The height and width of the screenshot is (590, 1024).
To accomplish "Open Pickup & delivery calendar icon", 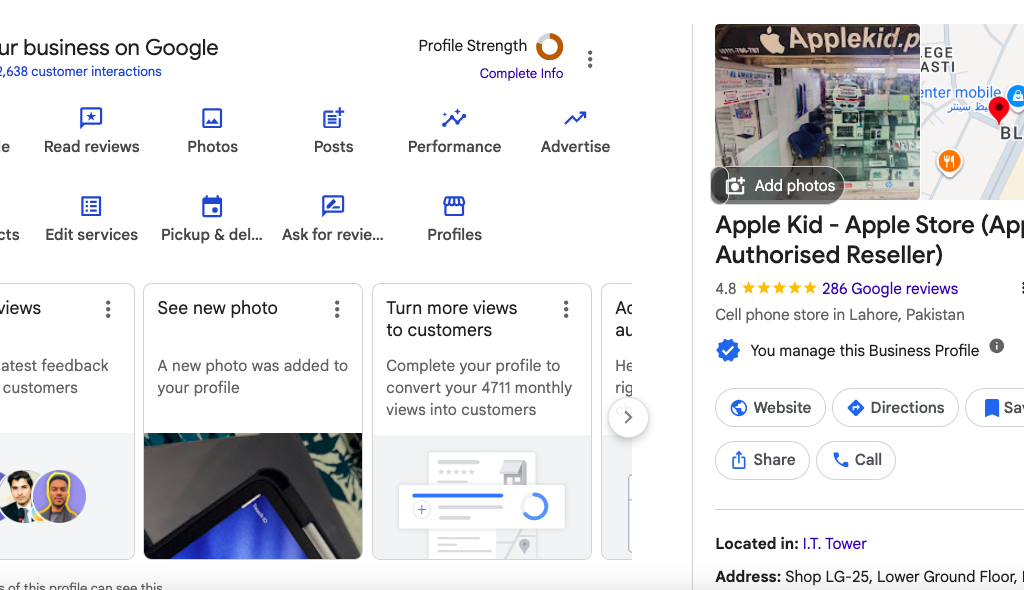I will [x=212, y=206].
